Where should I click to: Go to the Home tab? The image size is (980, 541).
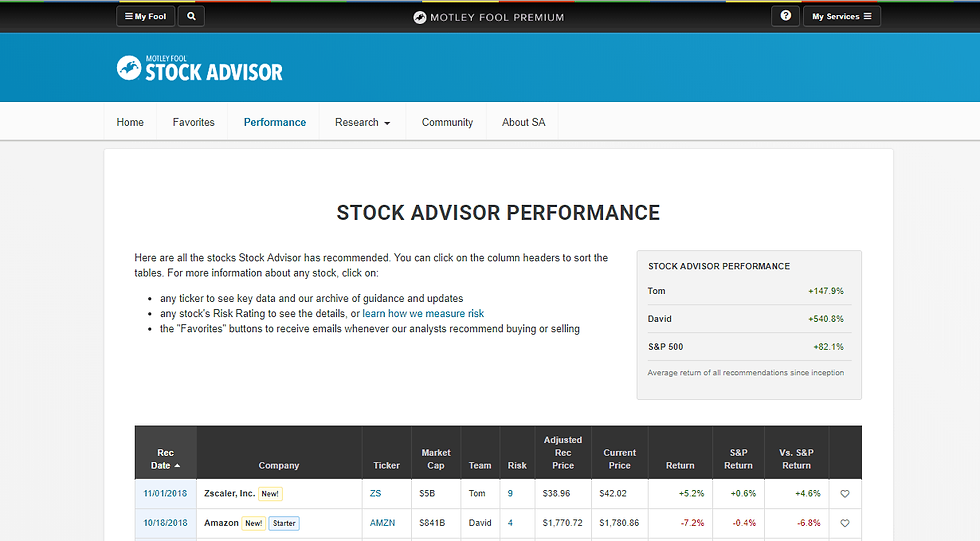tap(130, 122)
